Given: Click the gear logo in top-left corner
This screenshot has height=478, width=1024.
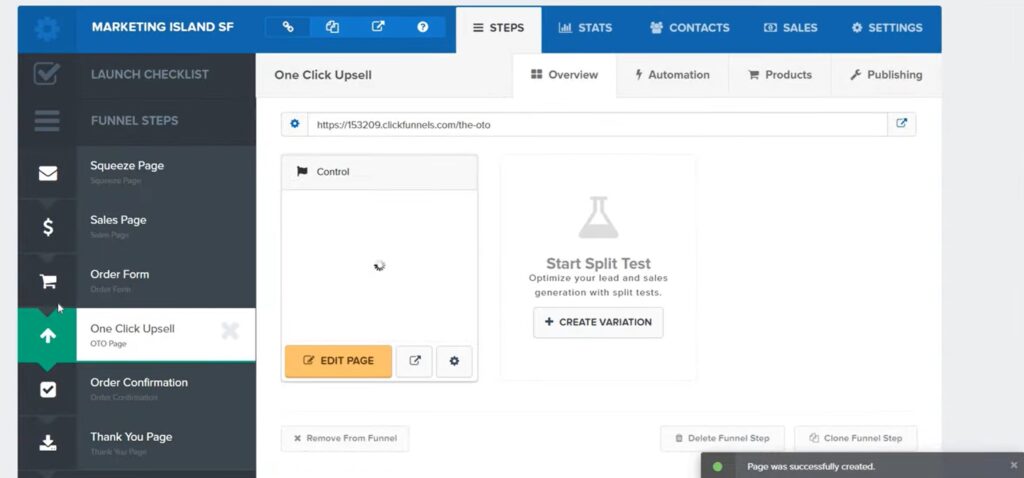Looking at the screenshot, I should point(47,29).
